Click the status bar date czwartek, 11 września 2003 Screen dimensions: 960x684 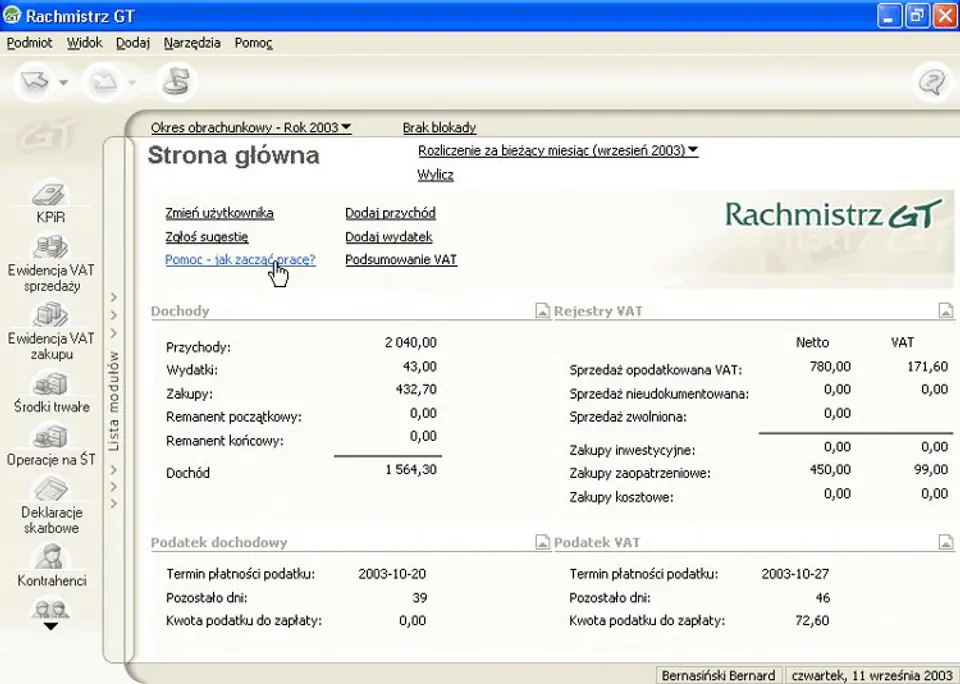tap(872, 675)
